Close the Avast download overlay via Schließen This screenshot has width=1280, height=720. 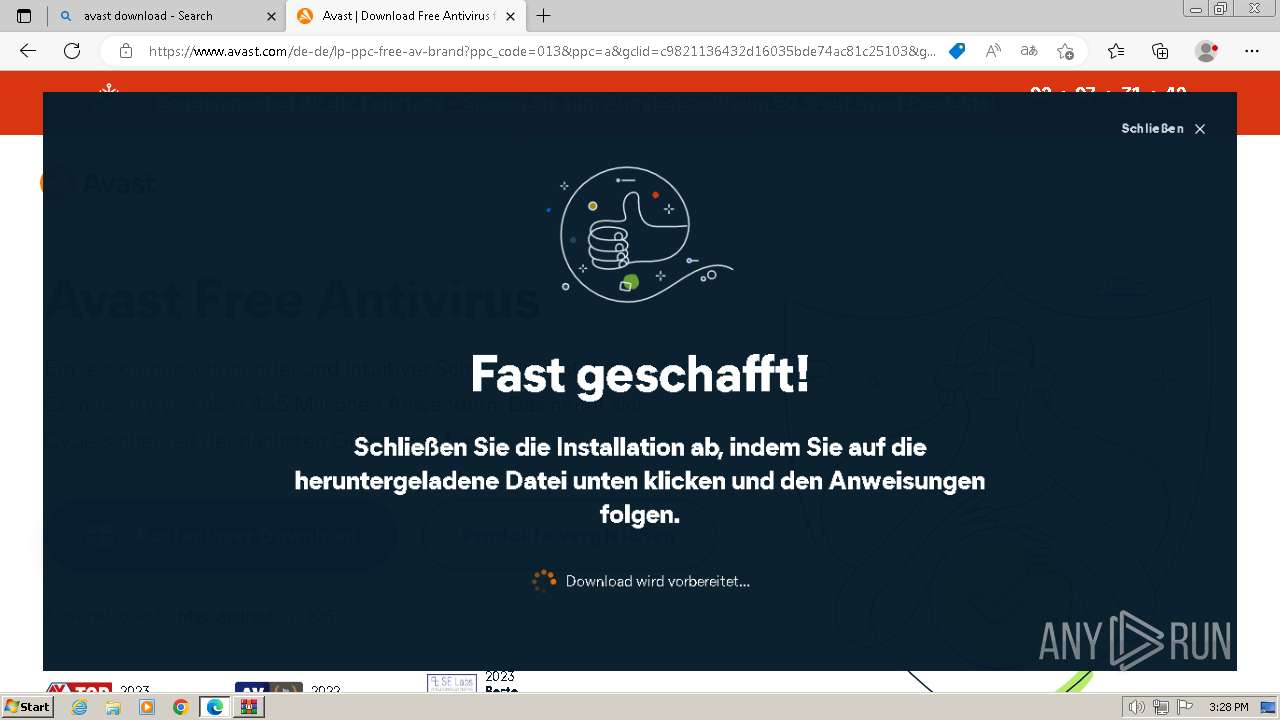(x=1163, y=129)
